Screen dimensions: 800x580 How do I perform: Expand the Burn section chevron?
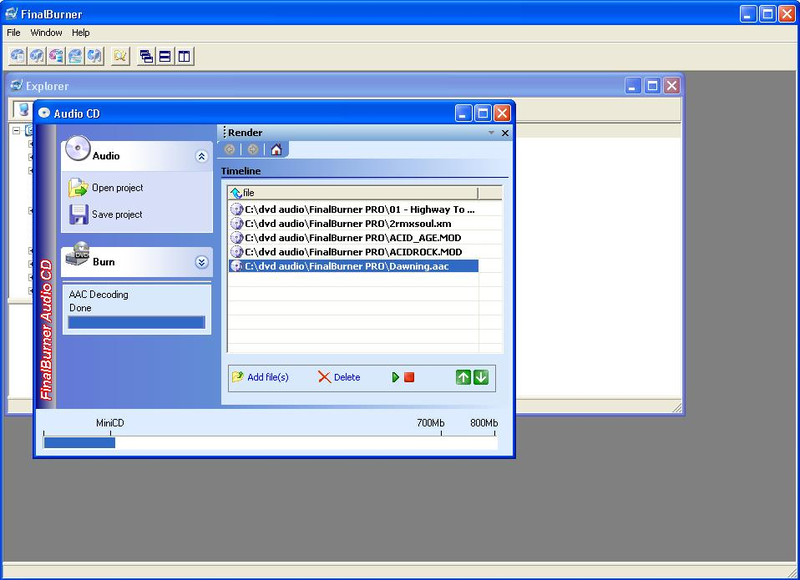202,262
